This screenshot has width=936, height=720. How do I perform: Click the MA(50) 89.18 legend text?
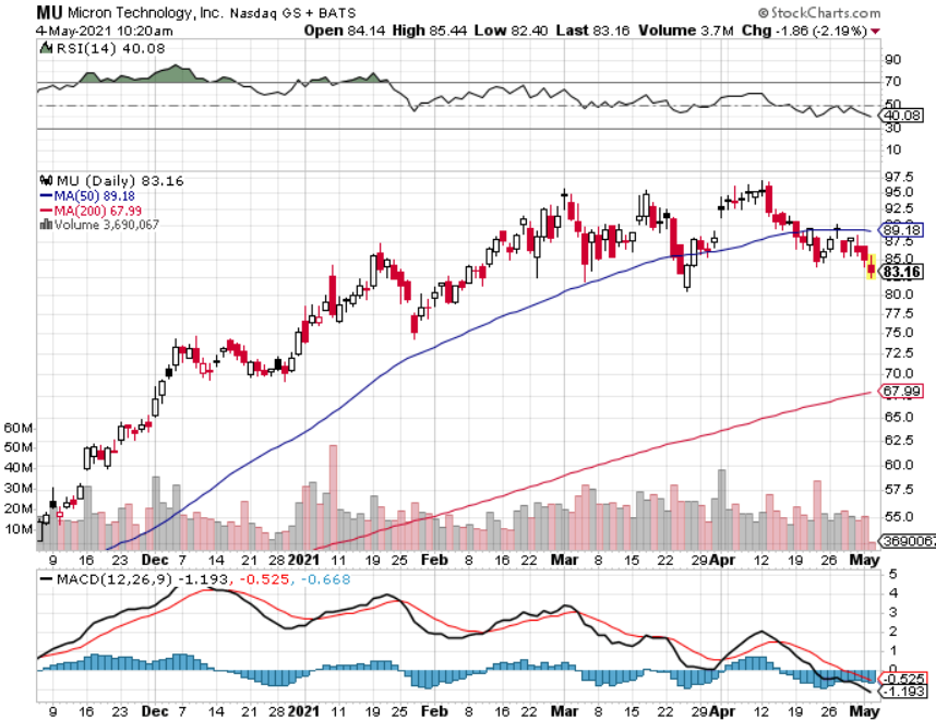pyautogui.click(x=94, y=196)
